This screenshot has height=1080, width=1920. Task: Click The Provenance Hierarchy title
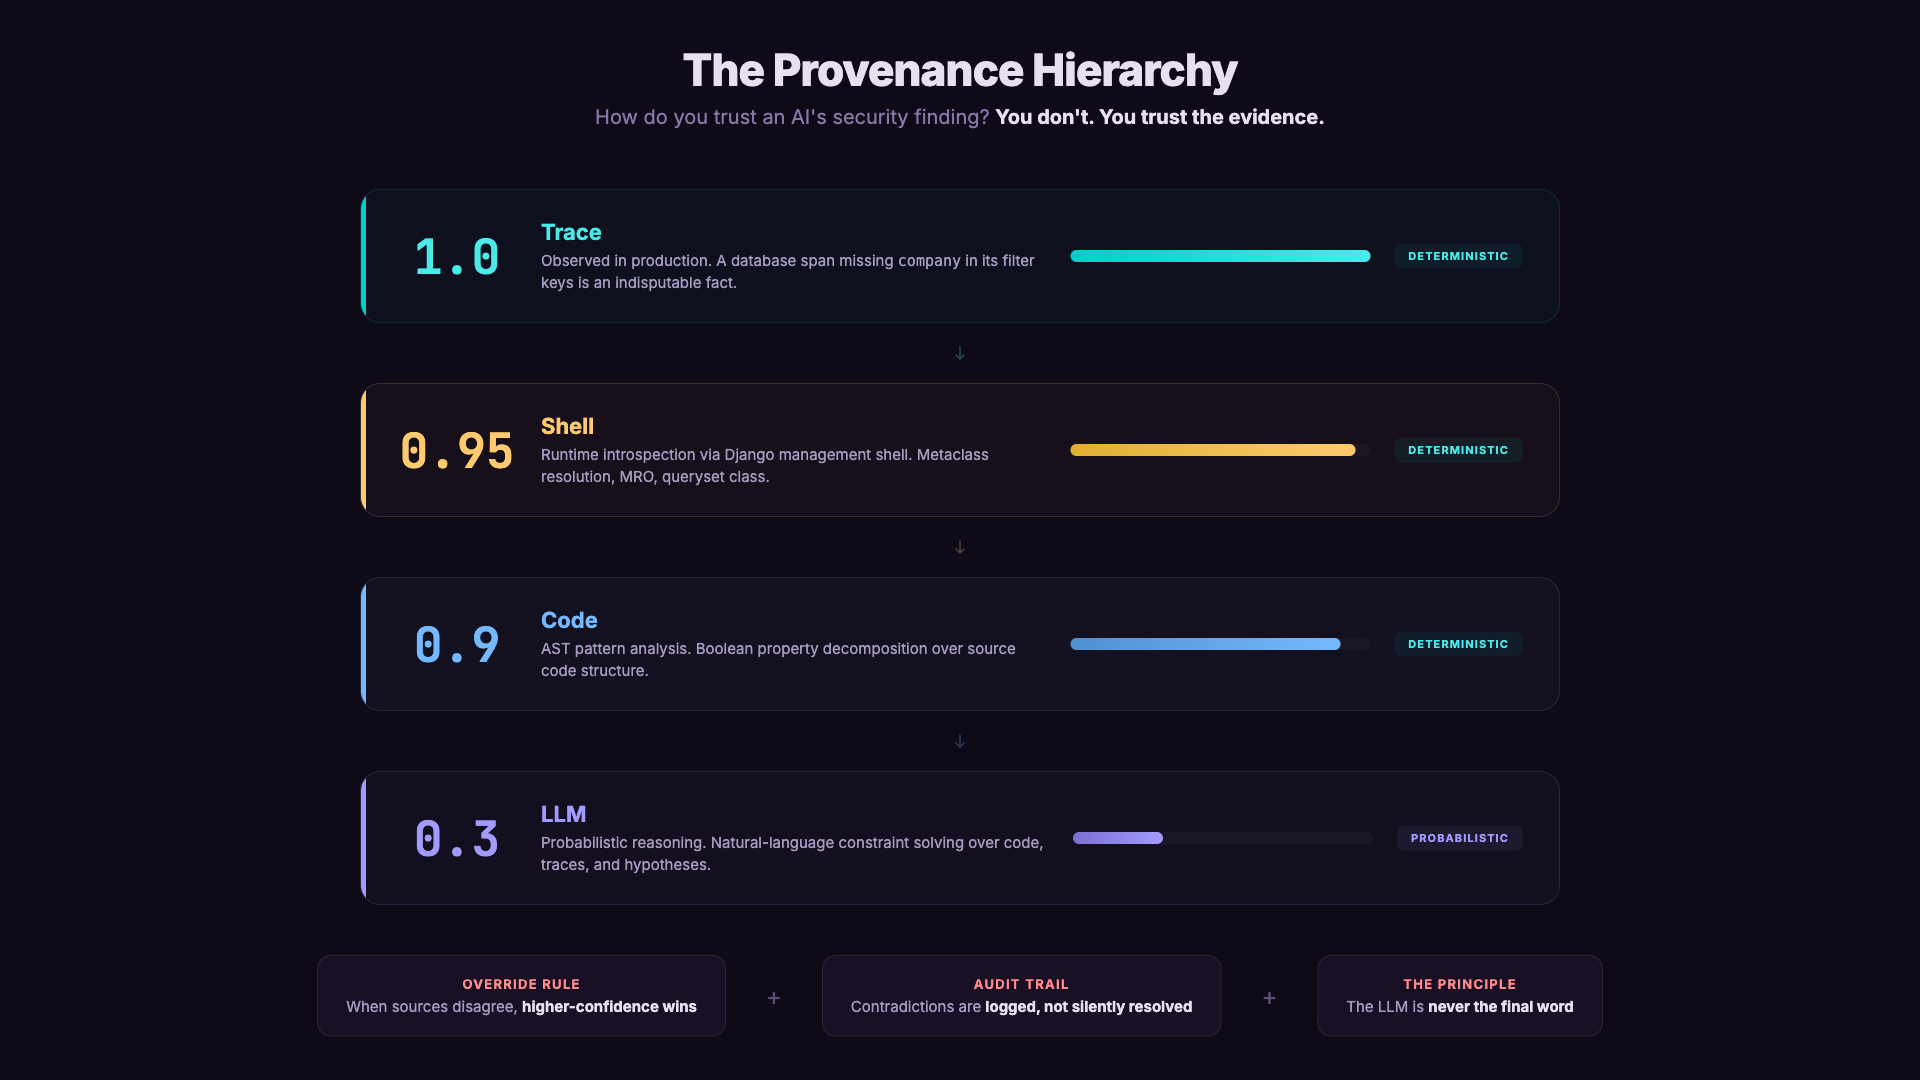[960, 71]
